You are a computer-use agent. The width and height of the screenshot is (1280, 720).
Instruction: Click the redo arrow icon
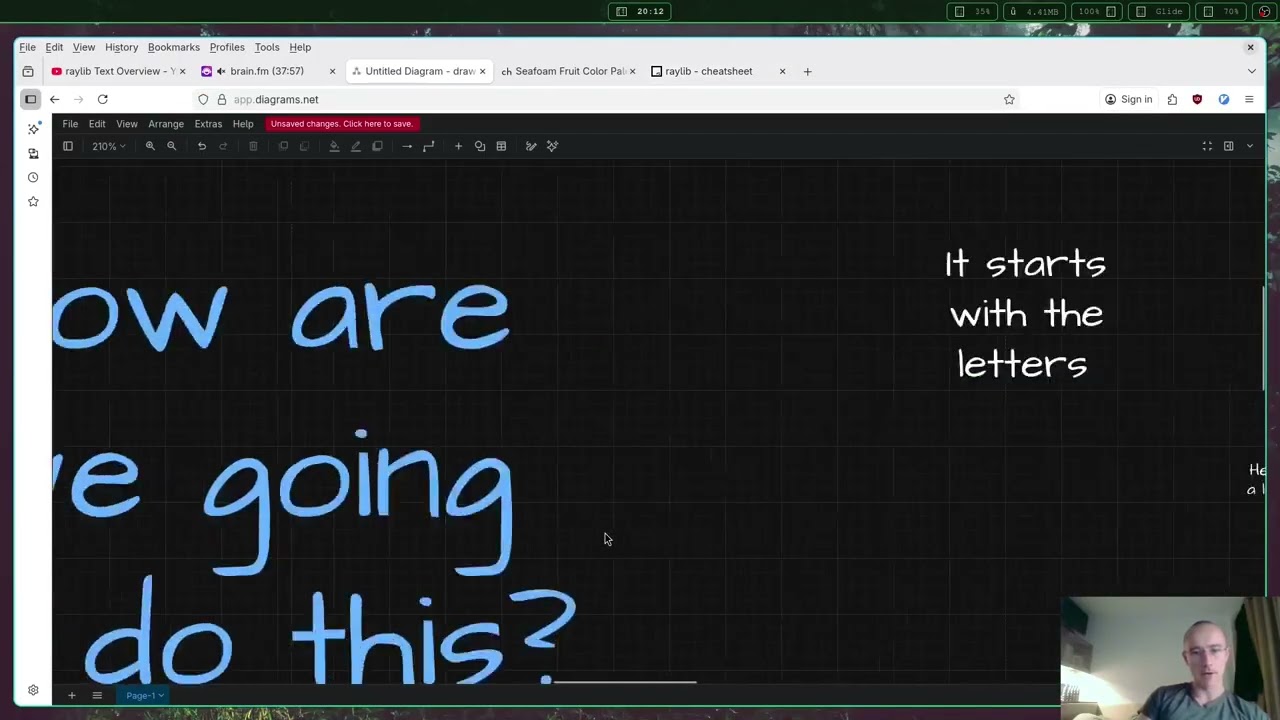[223, 146]
